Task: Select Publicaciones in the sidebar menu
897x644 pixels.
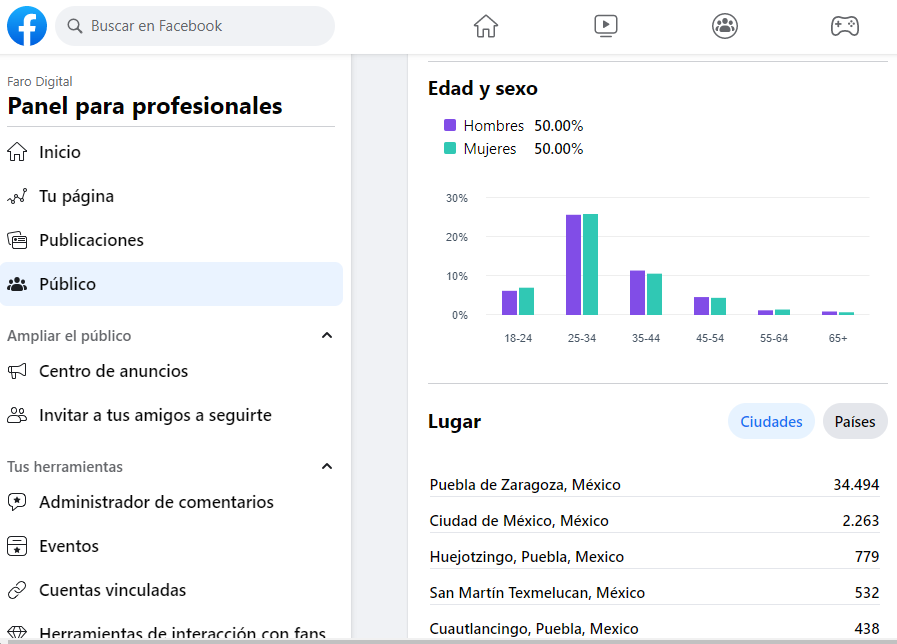Action: [x=91, y=240]
